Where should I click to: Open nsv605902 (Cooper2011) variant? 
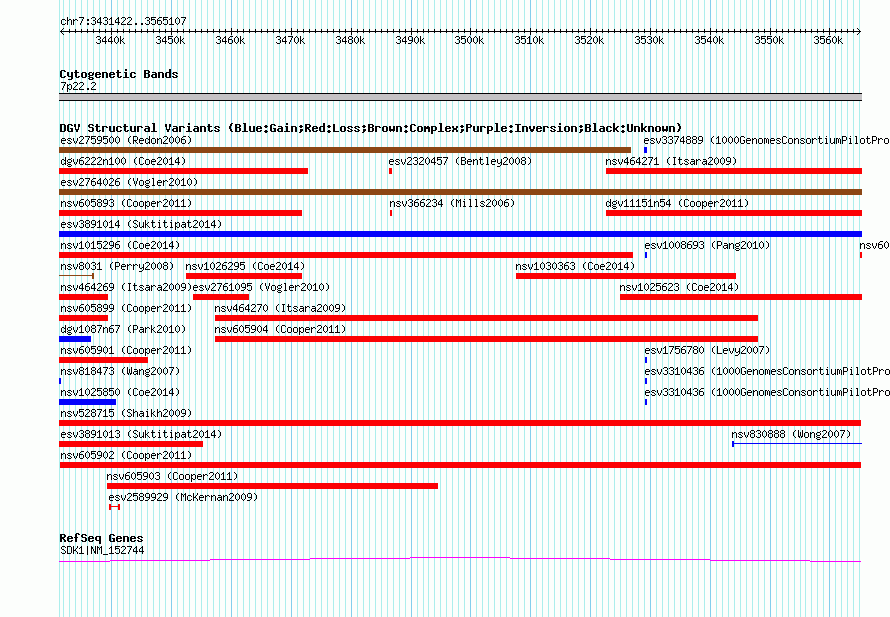tap(126, 455)
